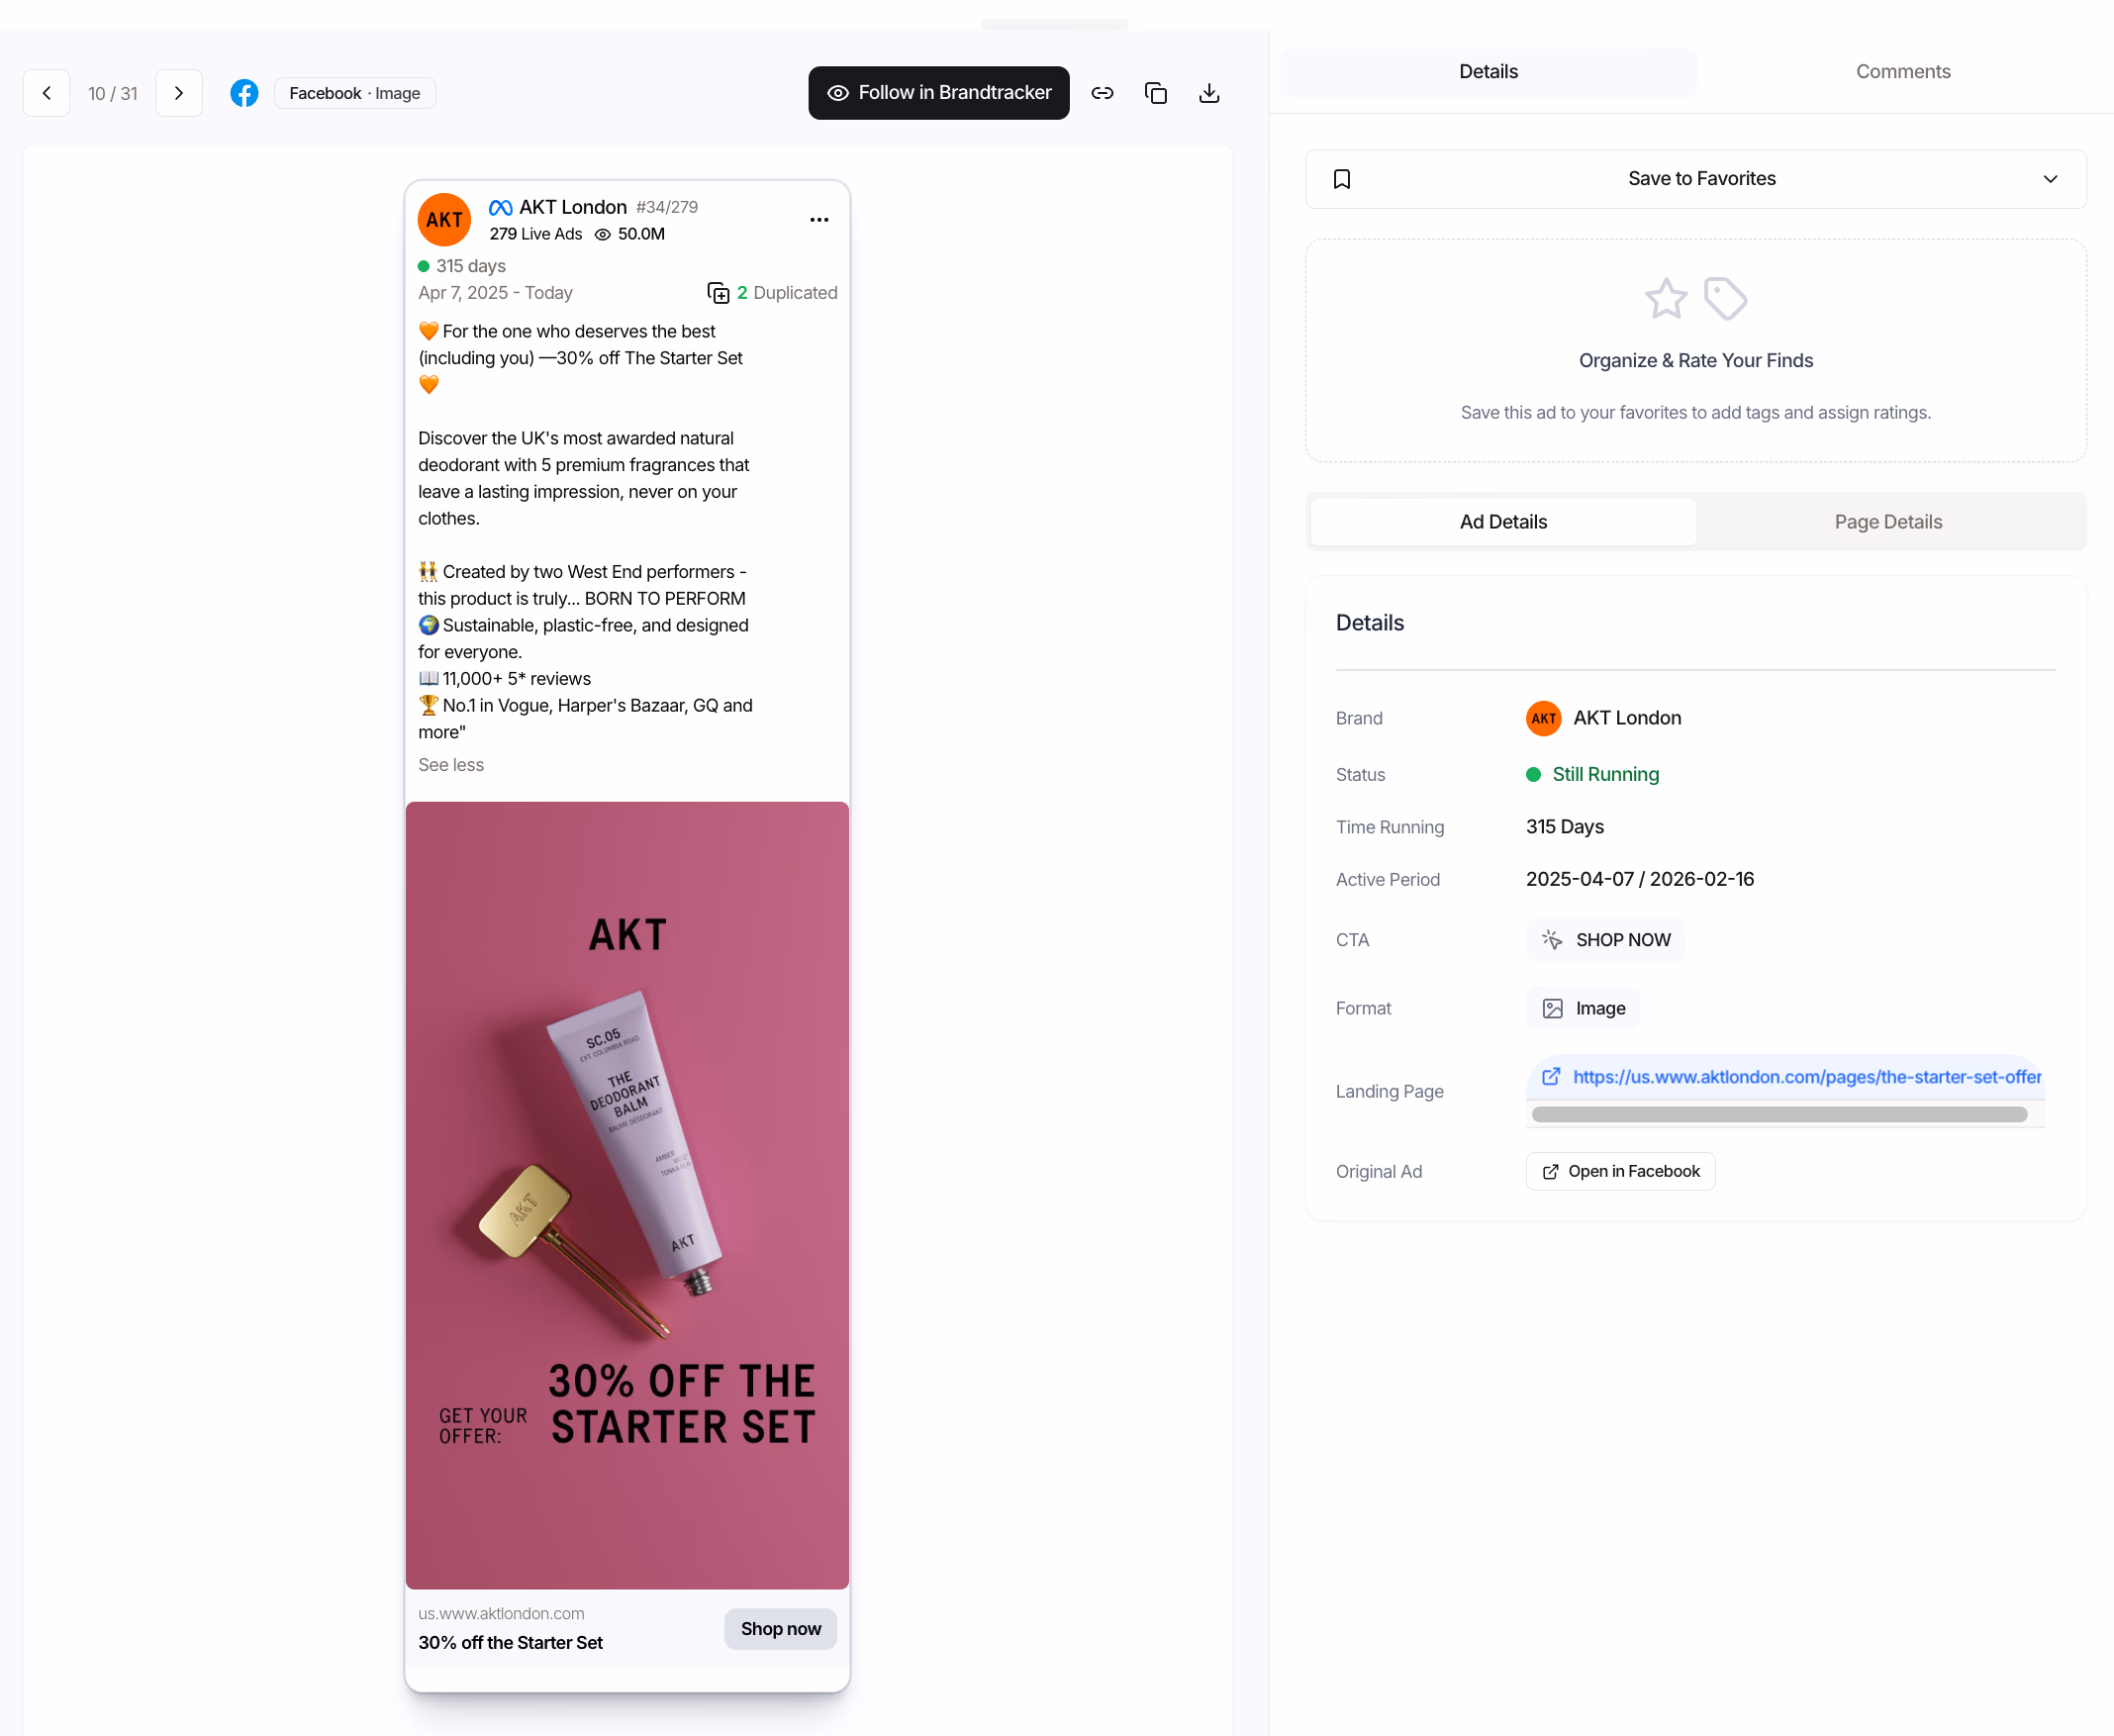Go to the next ad
The width and height of the screenshot is (2114, 1736).
[x=179, y=93]
